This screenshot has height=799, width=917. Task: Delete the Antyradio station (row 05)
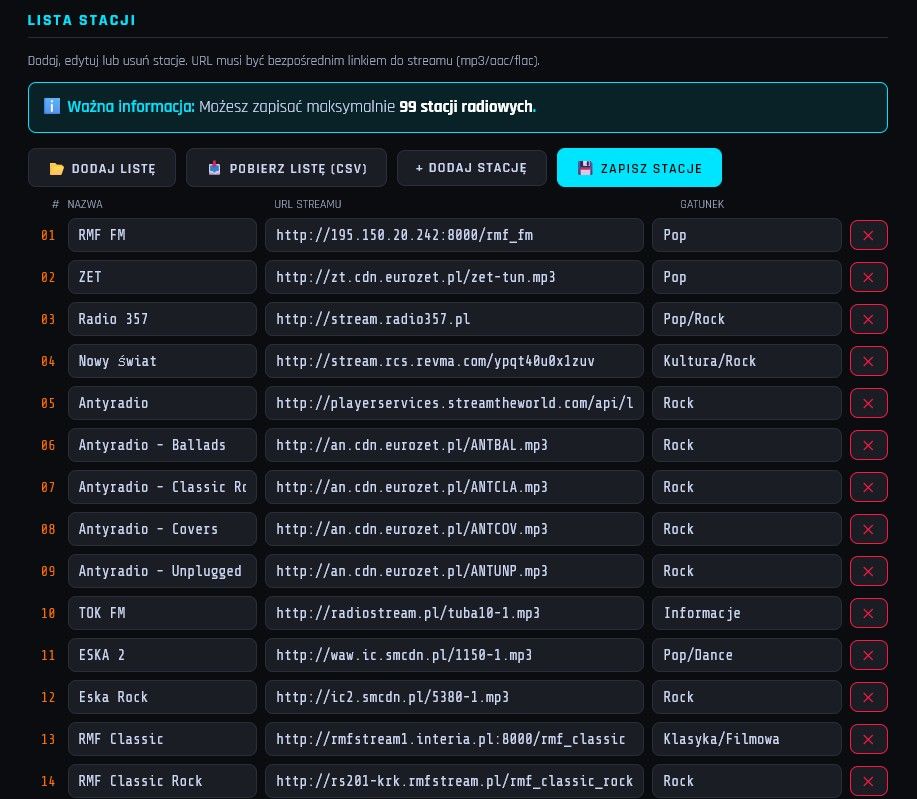868,403
